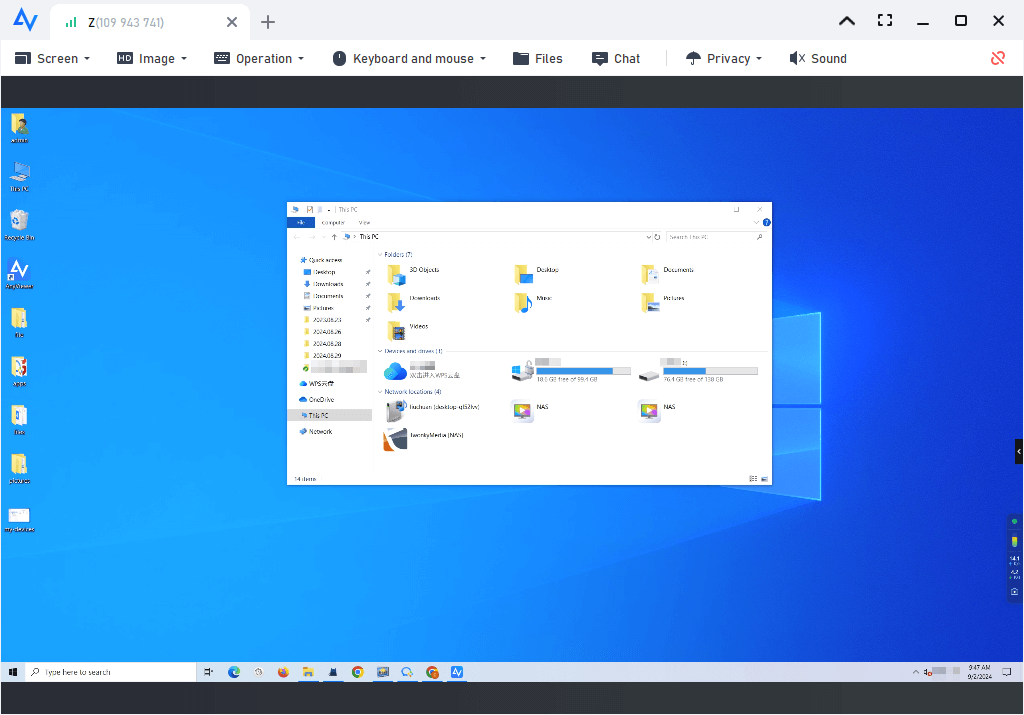Expand the Screen dropdown menu
1024x715 pixels.
click(x=52, y=58)
